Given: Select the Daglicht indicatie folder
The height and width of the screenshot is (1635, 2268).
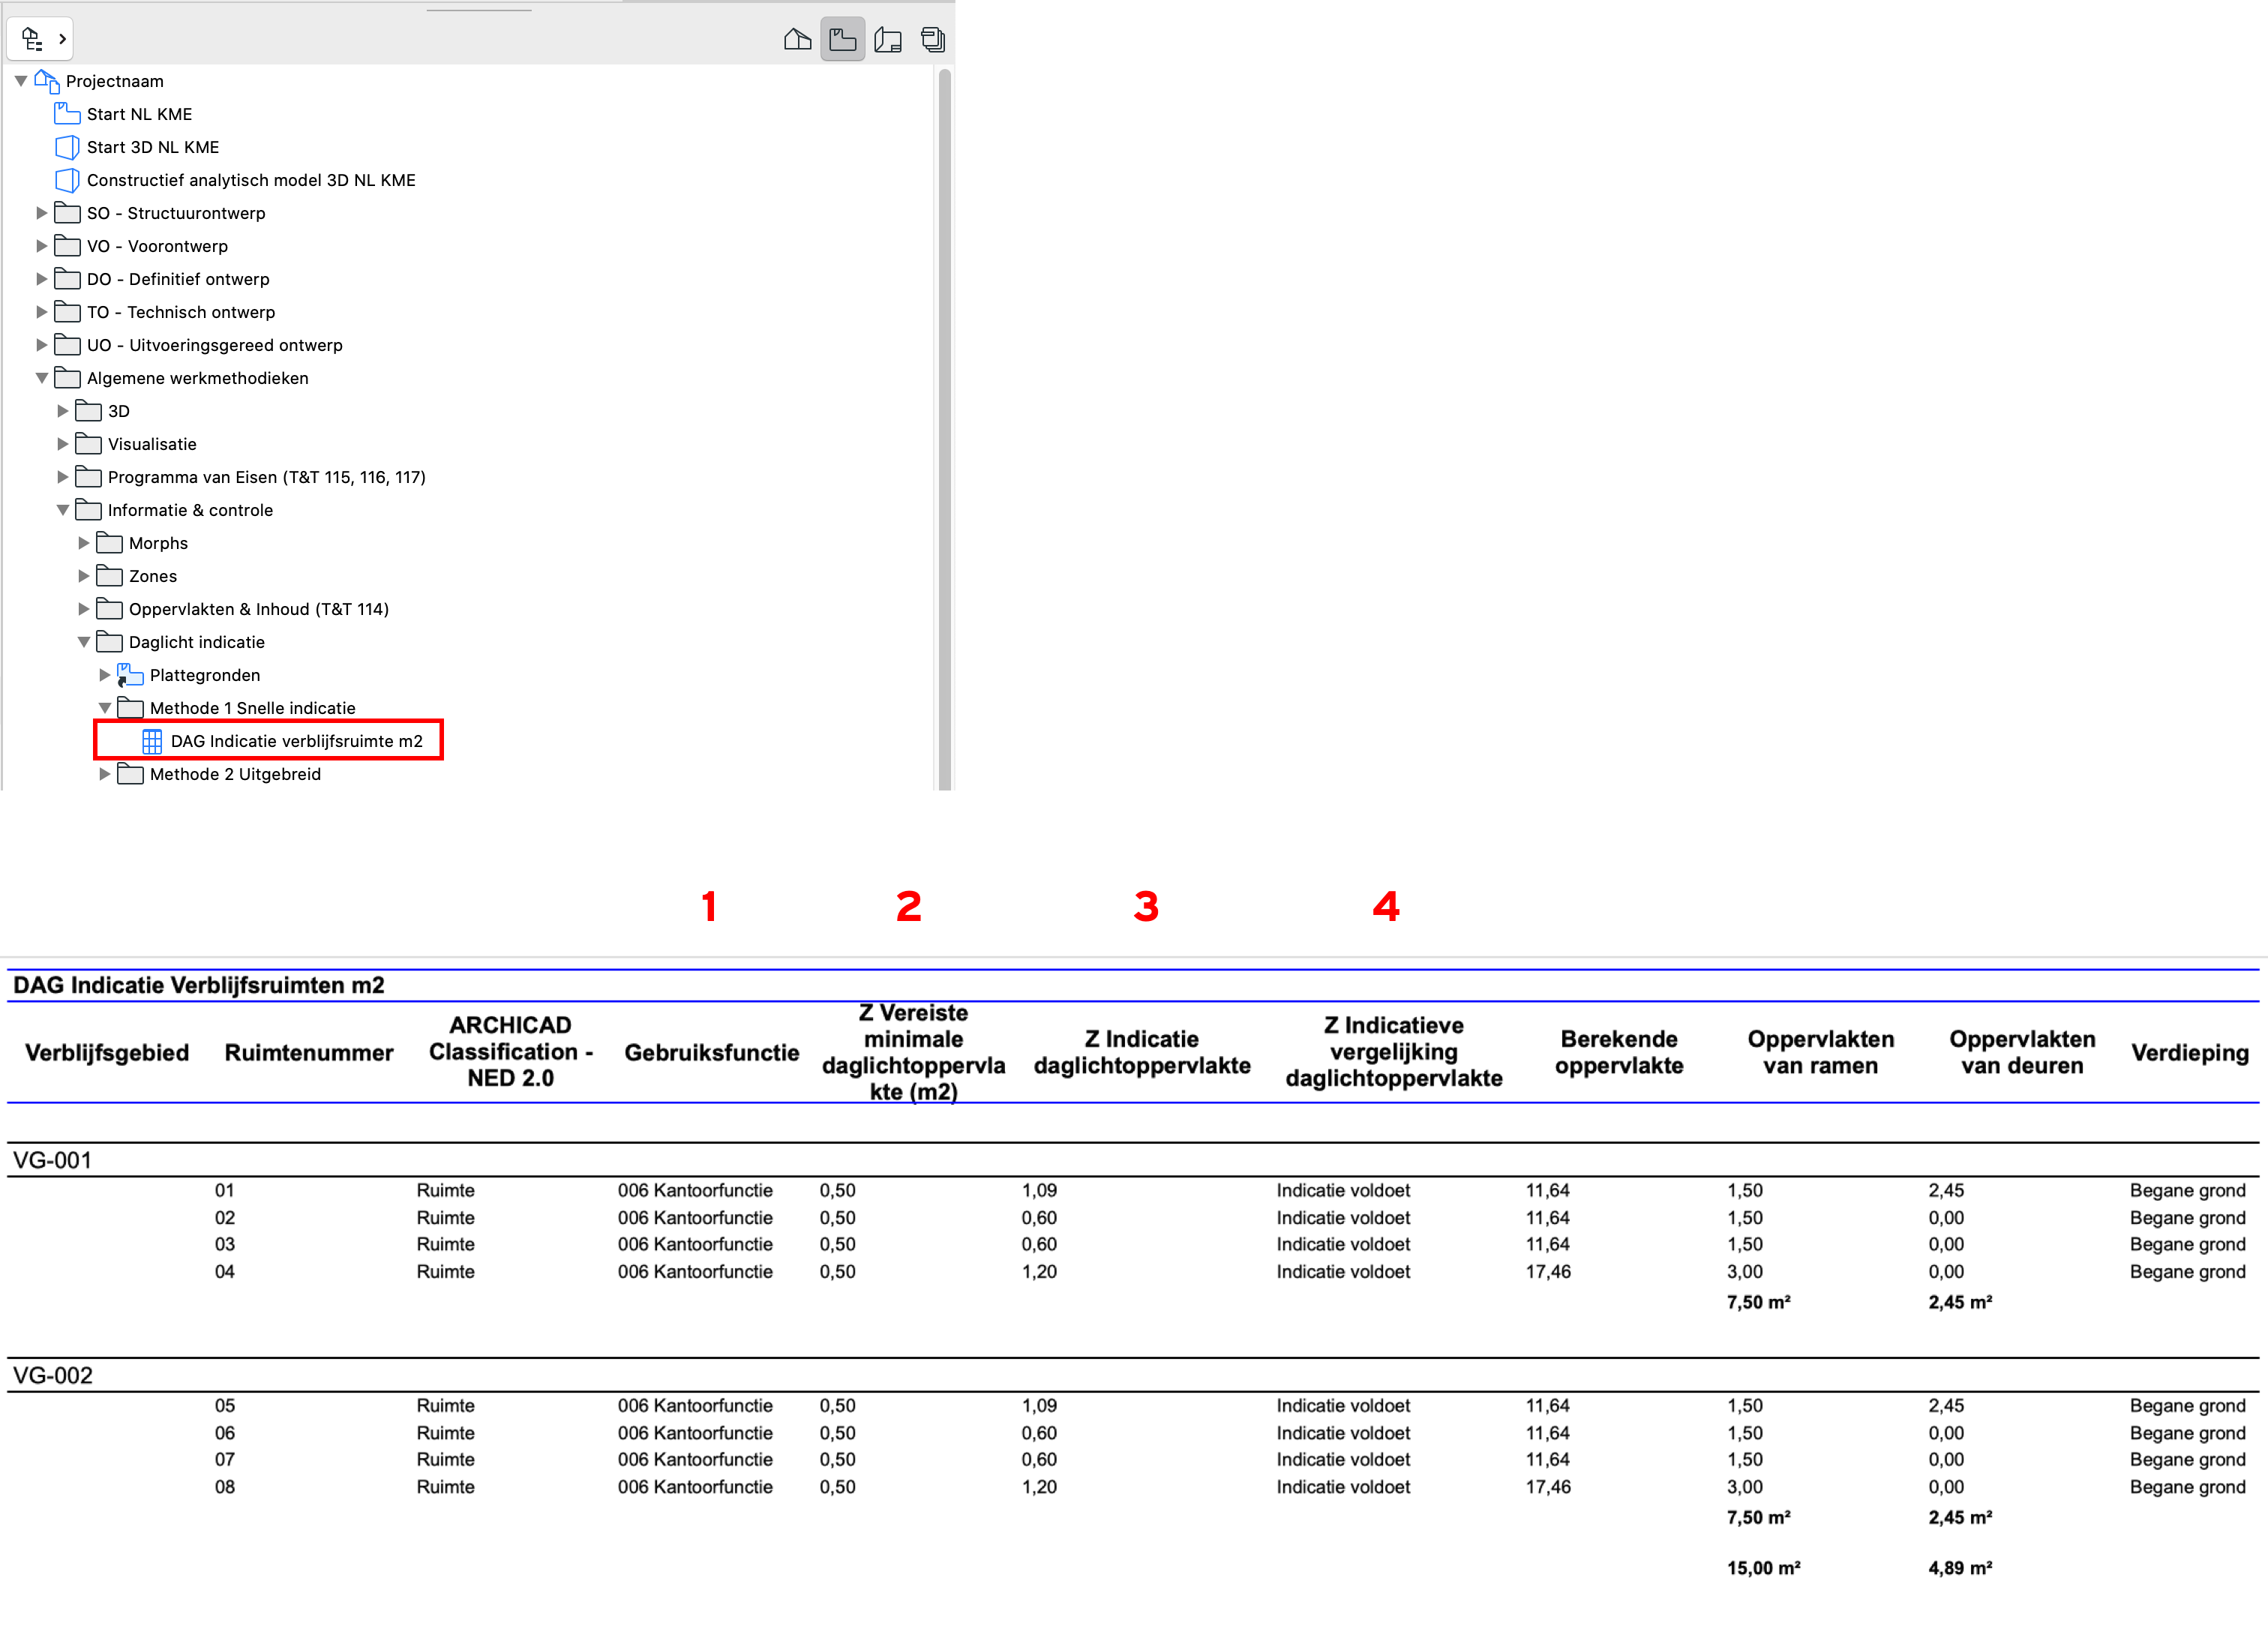Looking at the screenshot, I should [x=197, y=642].
